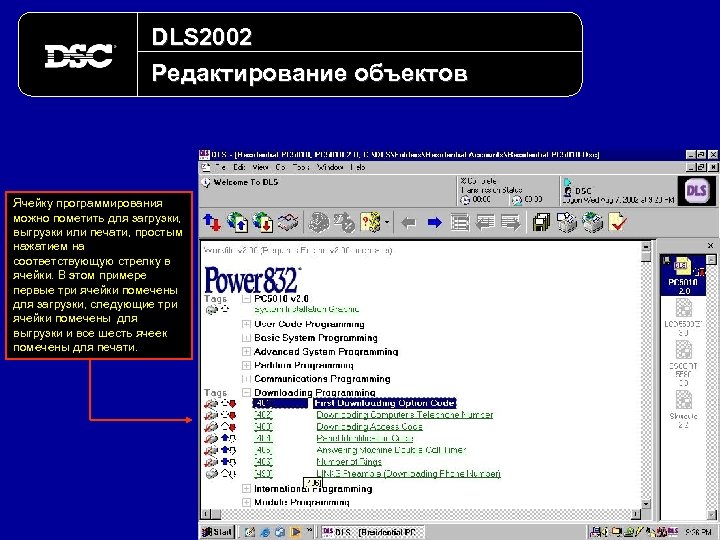Open the Tools menu
The width and height of the screenshot is (720, 540).
tap(301, 167)
